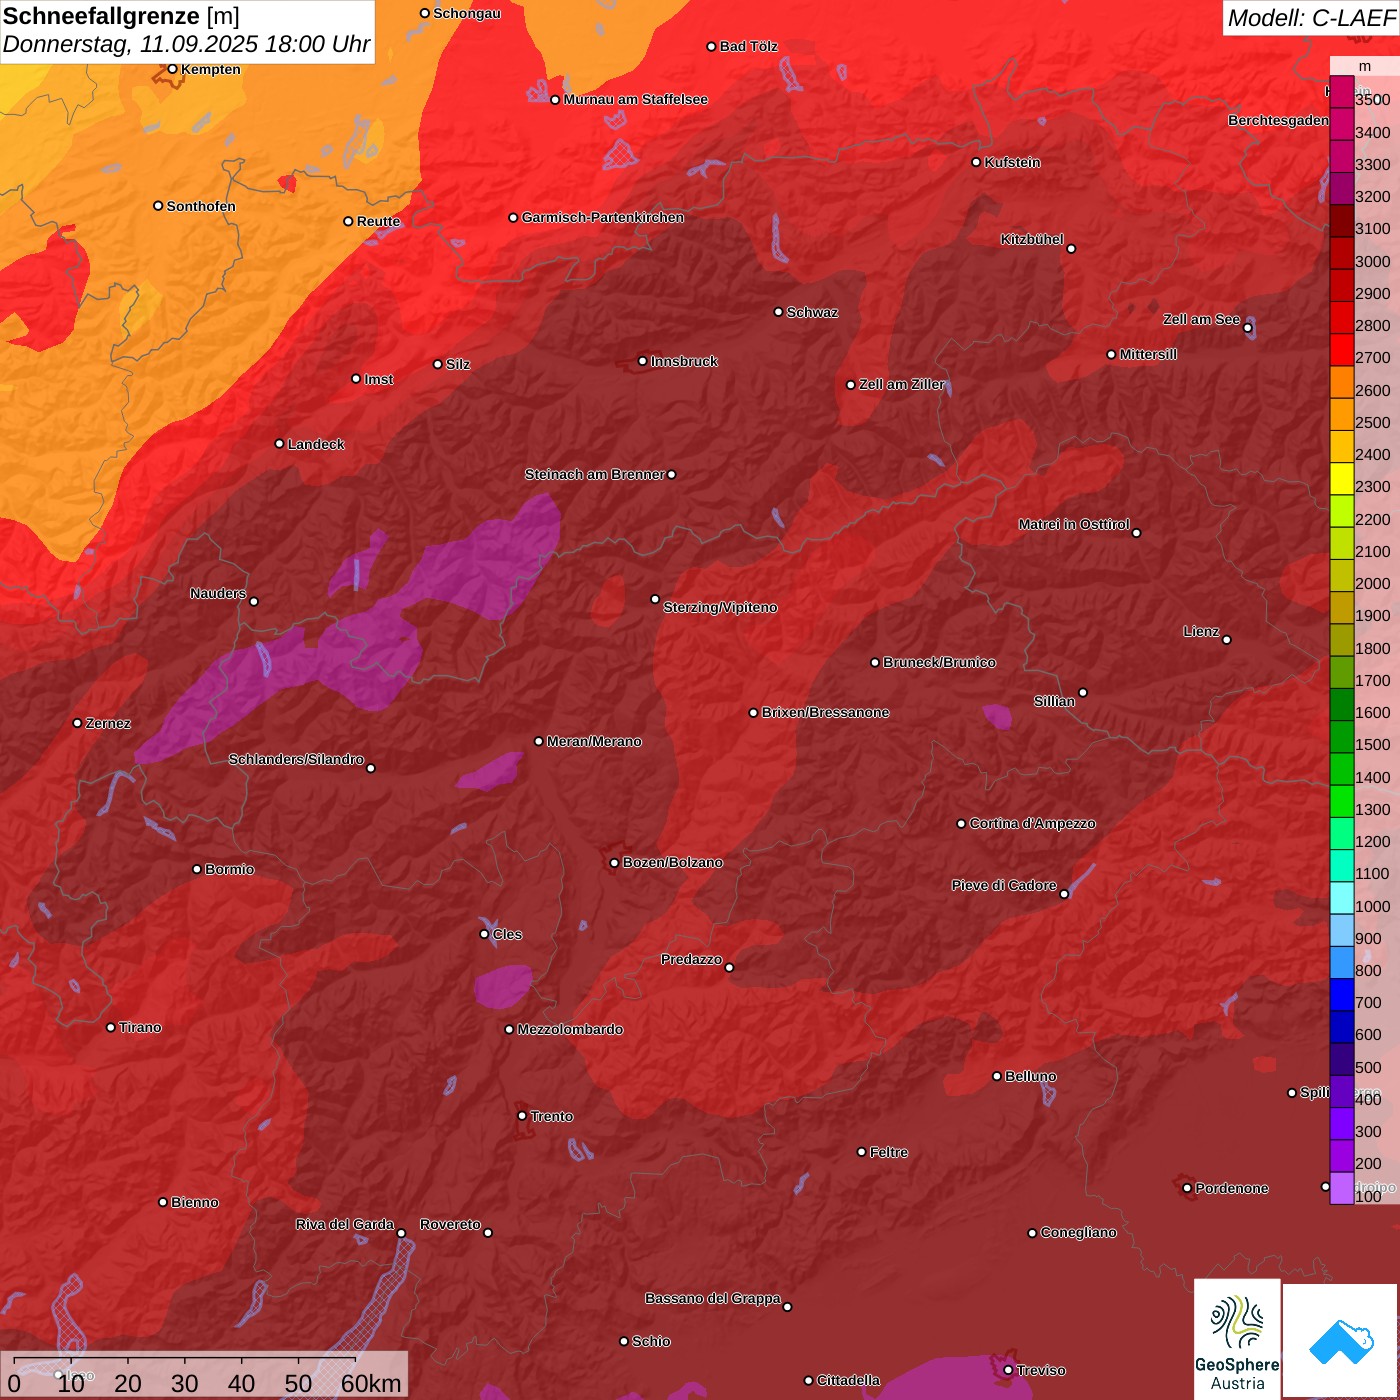The width and height of the screenshot is (1400, 1400).
Task: Click the Garmisch-Partenkirchen label
Action: tap(603, 217)
